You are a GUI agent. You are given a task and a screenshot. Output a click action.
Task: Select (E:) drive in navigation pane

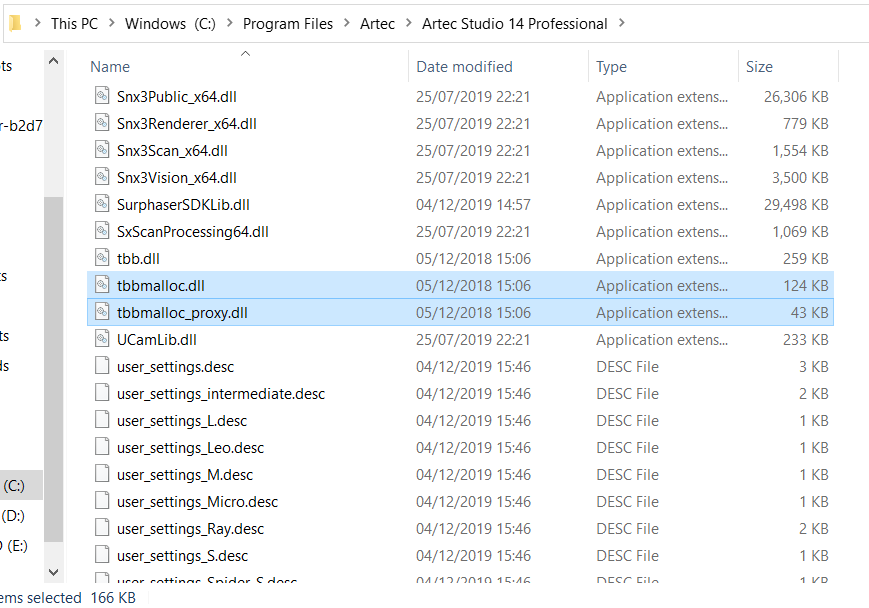[17, 546]
